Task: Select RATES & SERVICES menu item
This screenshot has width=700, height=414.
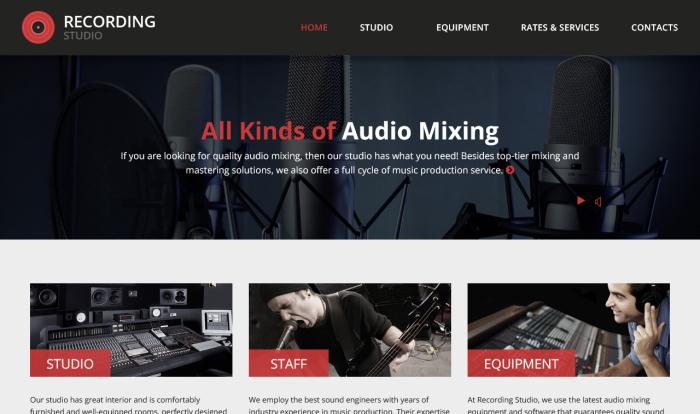Action: pyautogui.click(x=560, y=28)
